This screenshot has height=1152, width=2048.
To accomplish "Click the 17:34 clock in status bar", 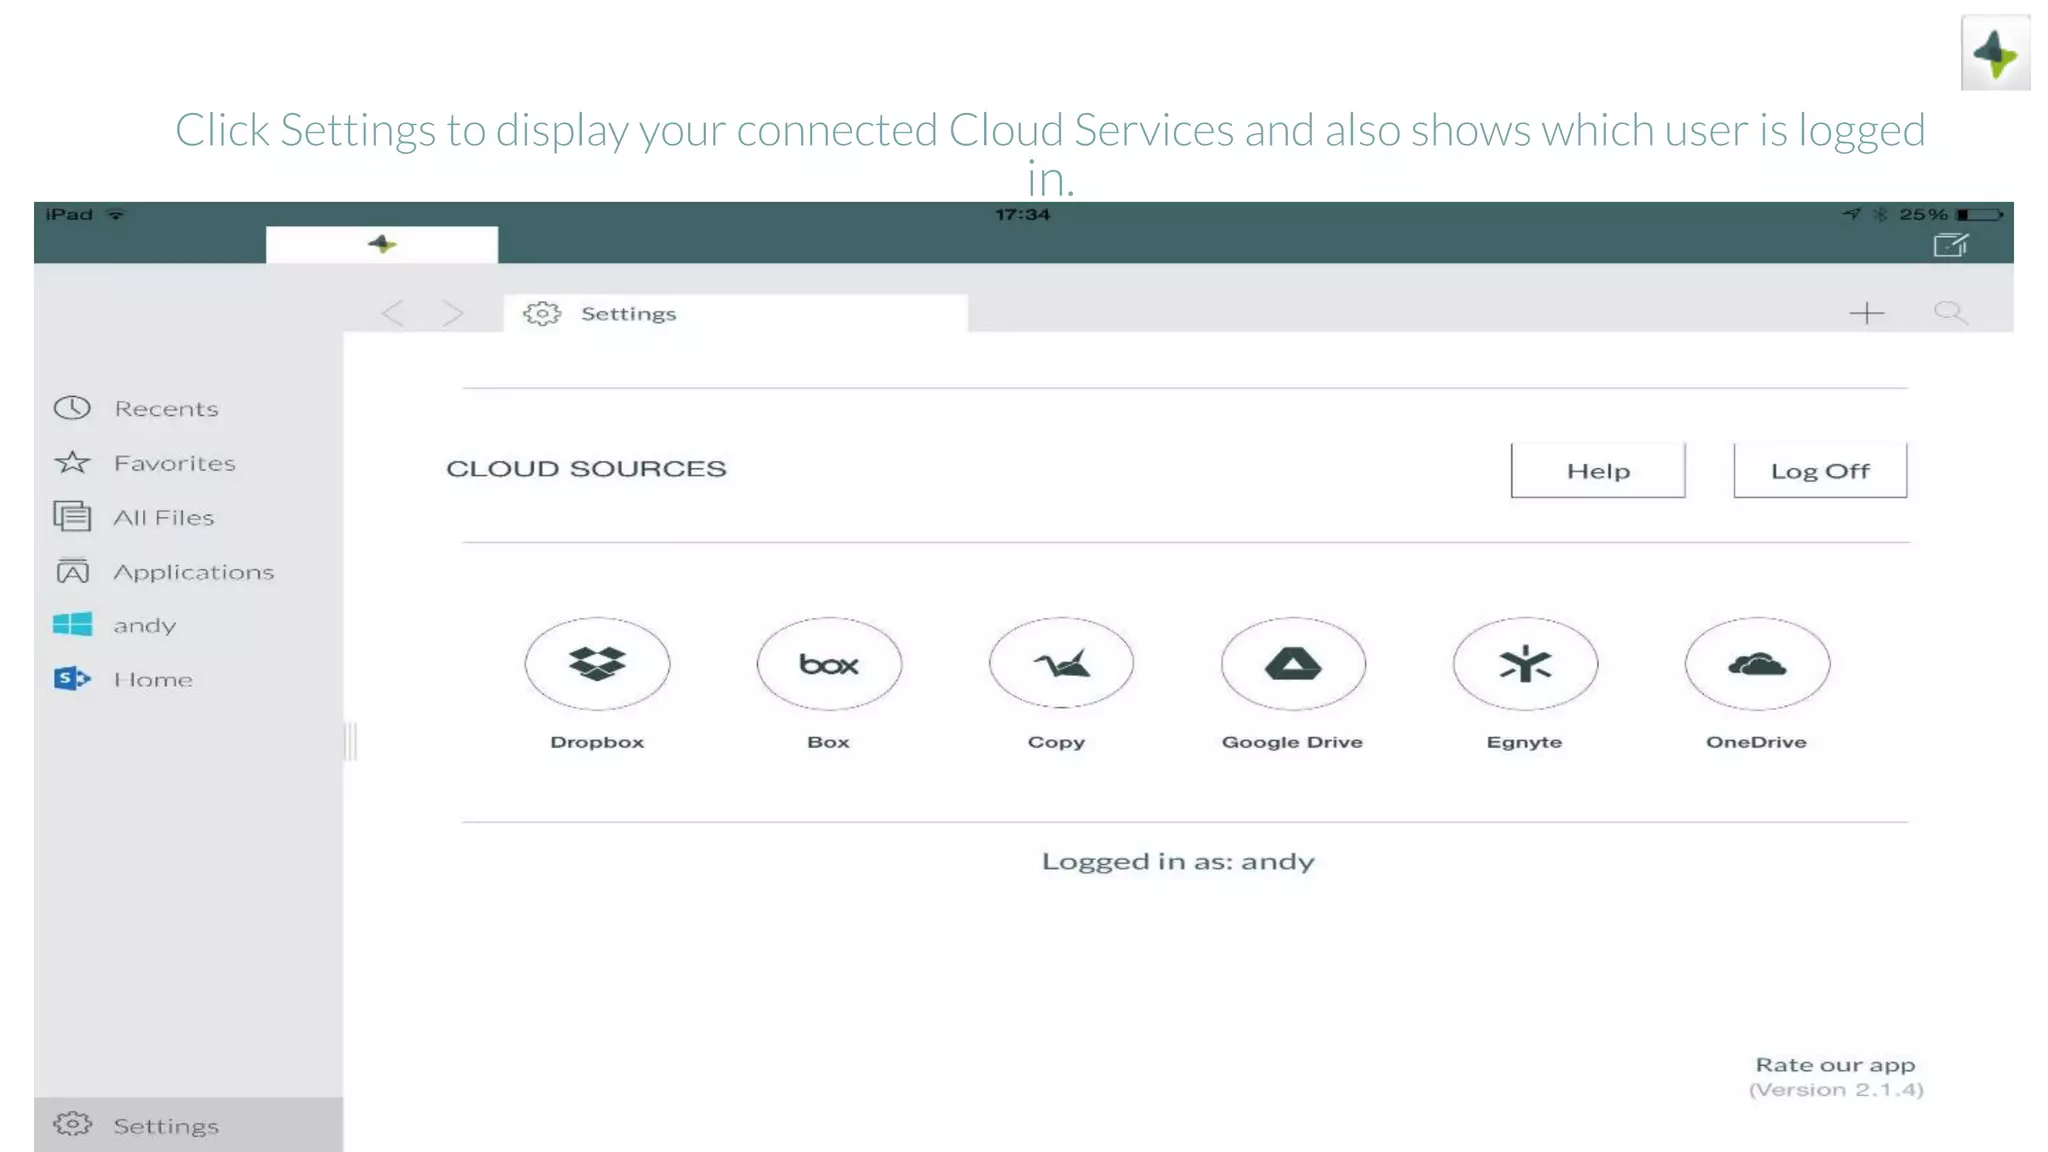I will [x=1022, y=214].
